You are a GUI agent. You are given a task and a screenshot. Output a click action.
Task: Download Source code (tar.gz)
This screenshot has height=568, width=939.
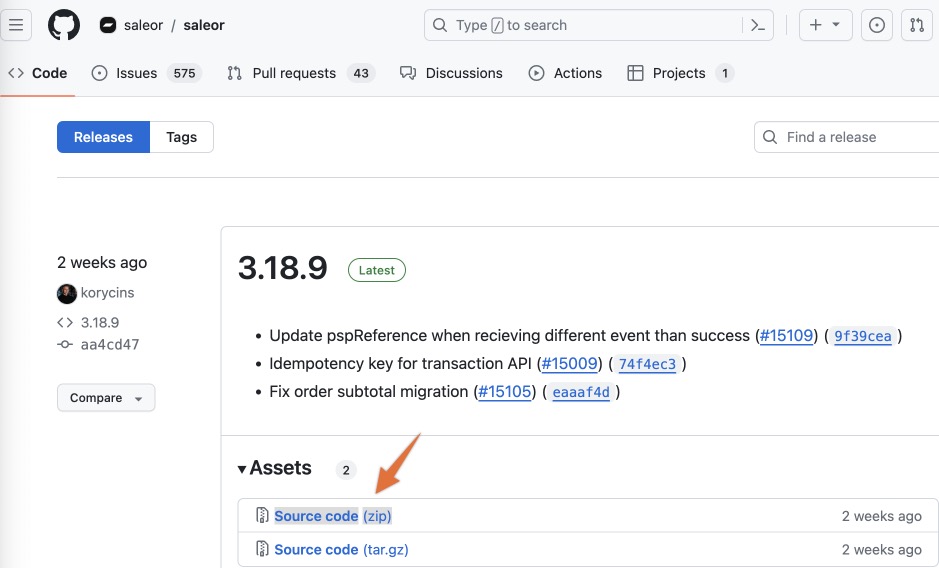341,549
